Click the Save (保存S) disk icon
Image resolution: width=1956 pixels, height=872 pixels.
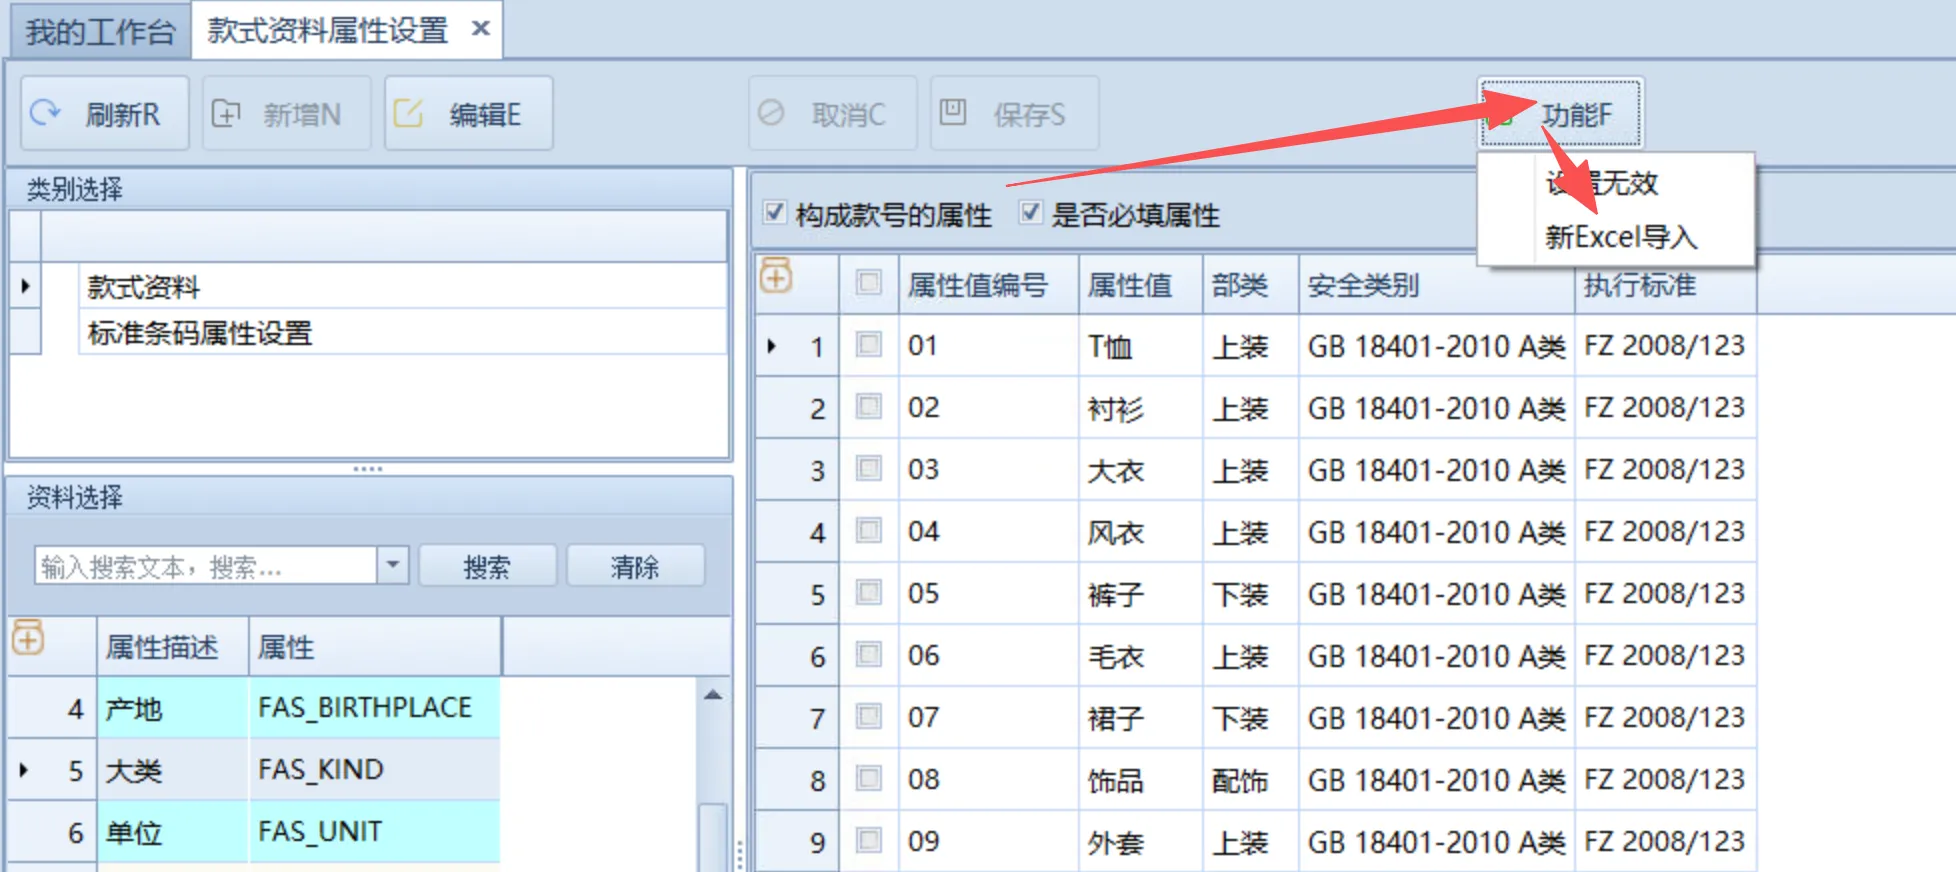pyautogui.click(x=953, y=112)
